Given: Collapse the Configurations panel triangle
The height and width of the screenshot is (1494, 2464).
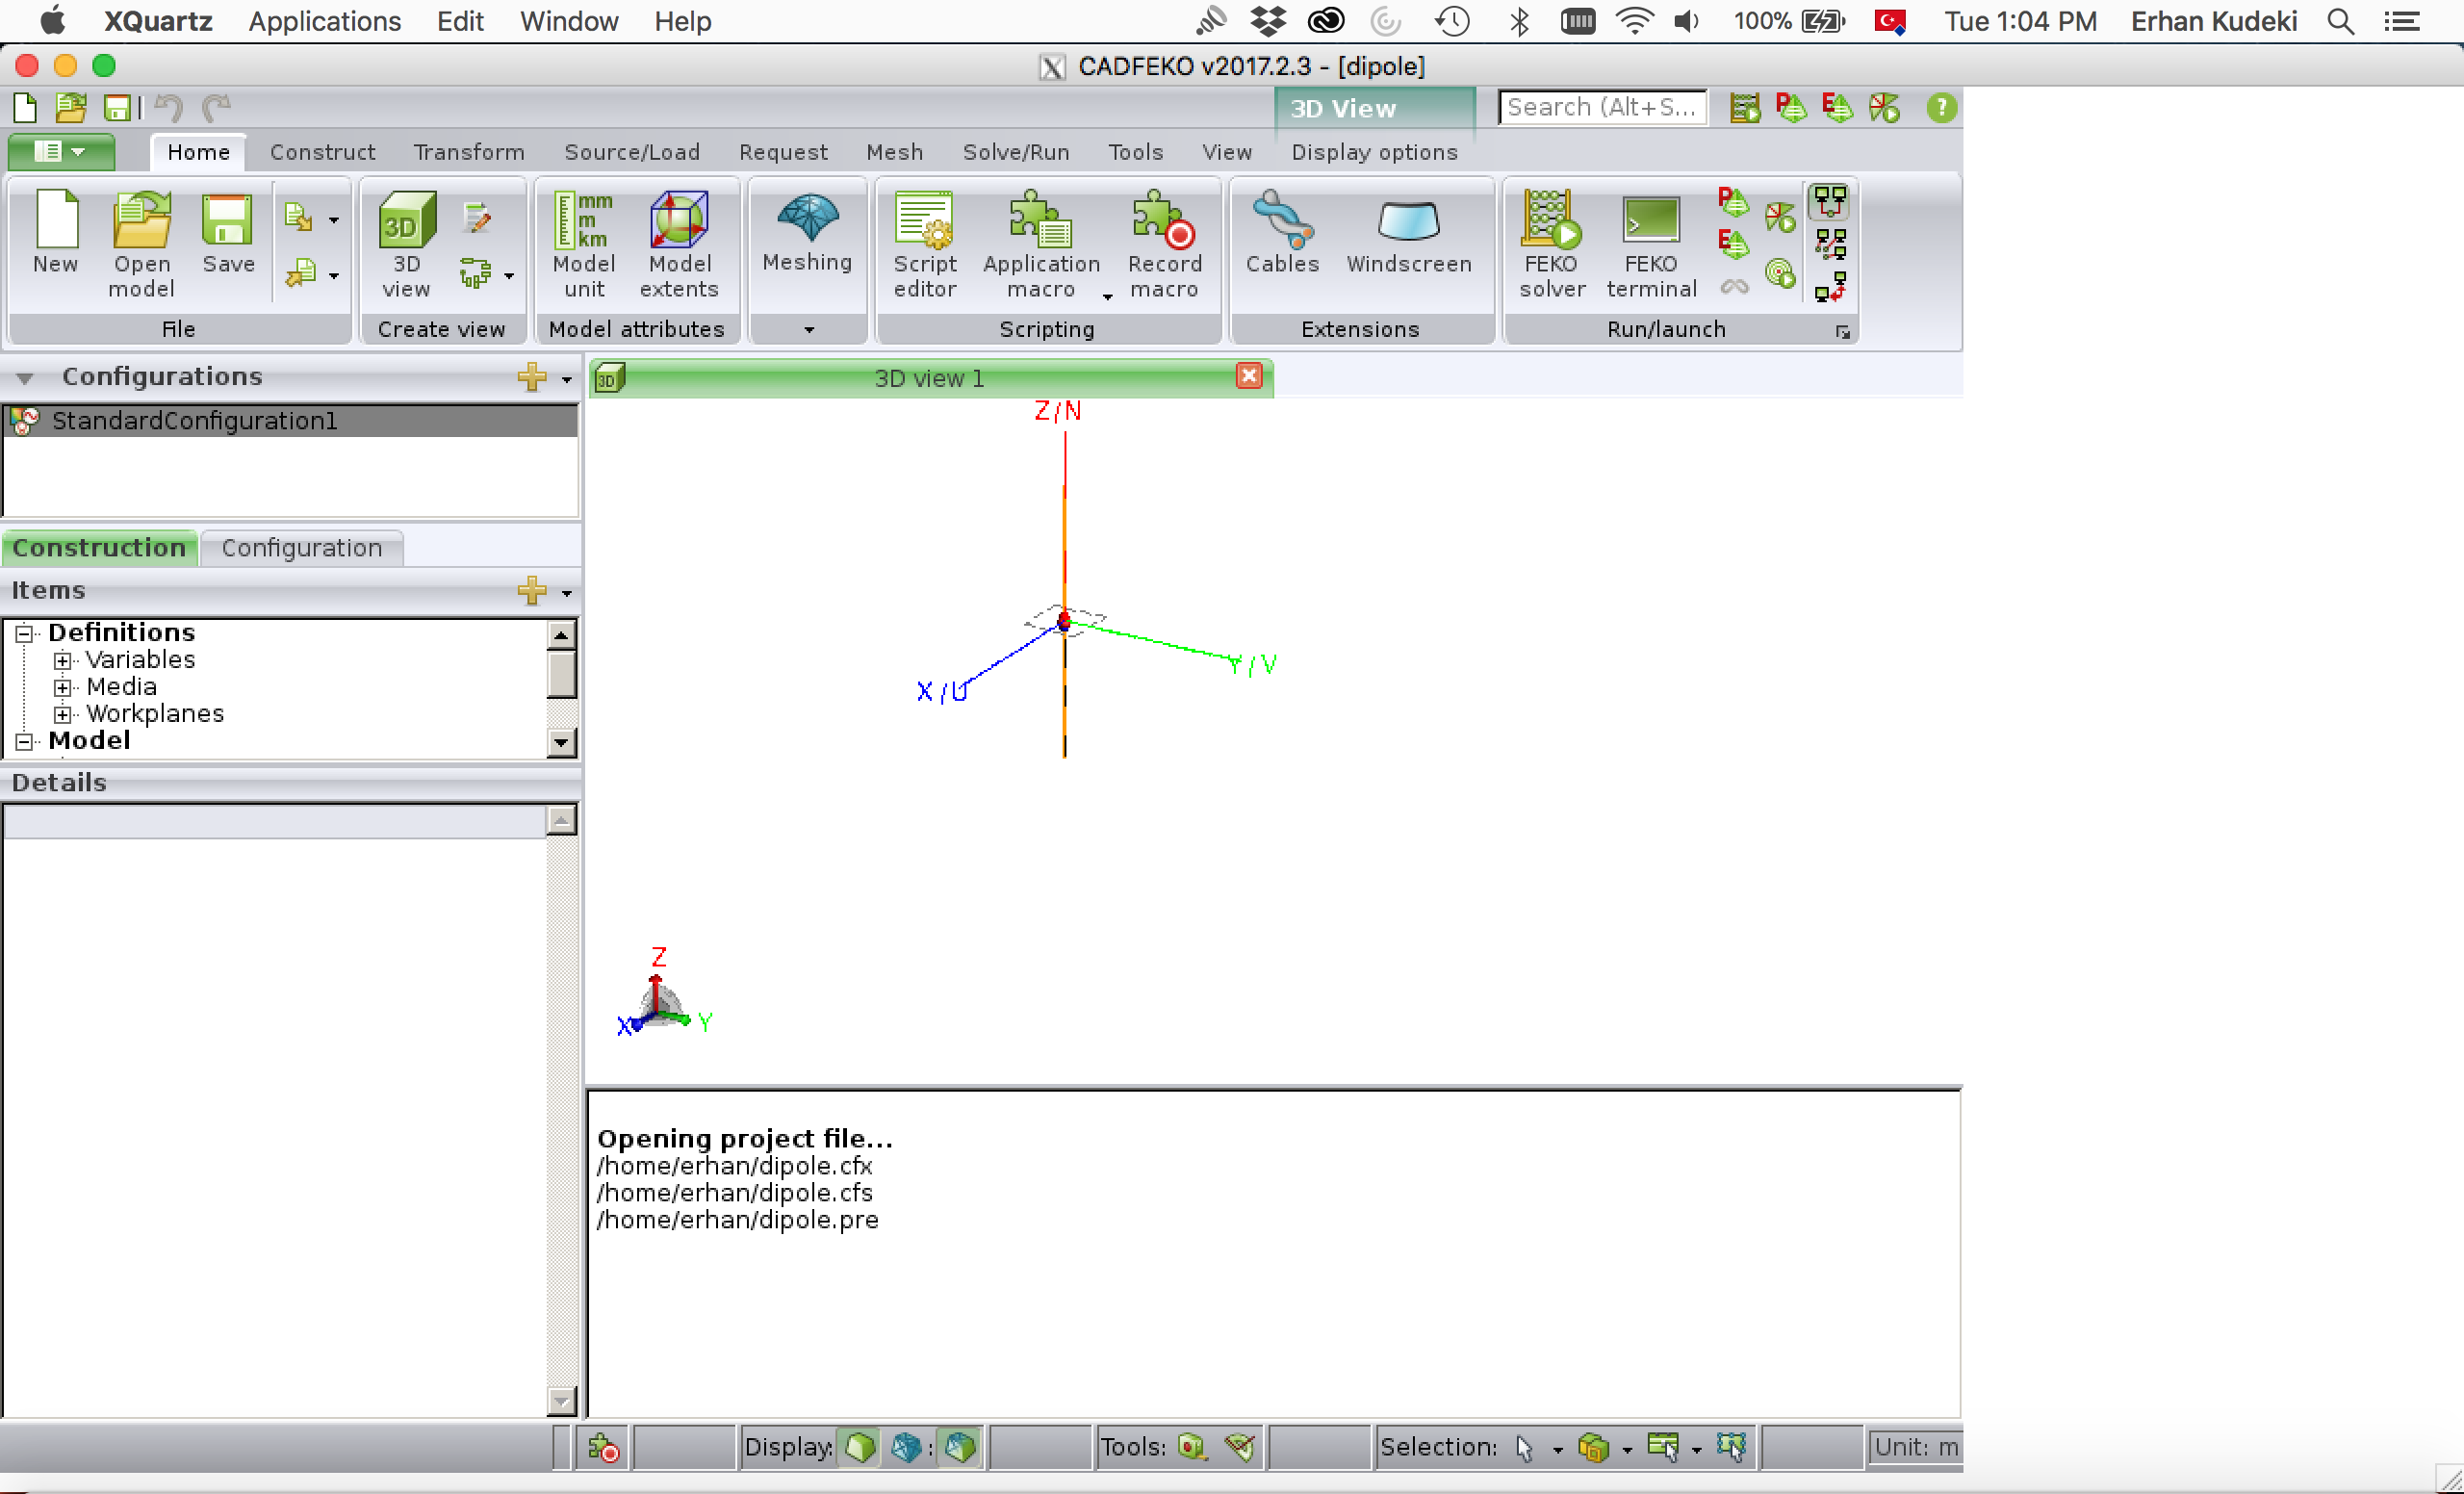Looking at the screenshot, I should click(25, 378).
